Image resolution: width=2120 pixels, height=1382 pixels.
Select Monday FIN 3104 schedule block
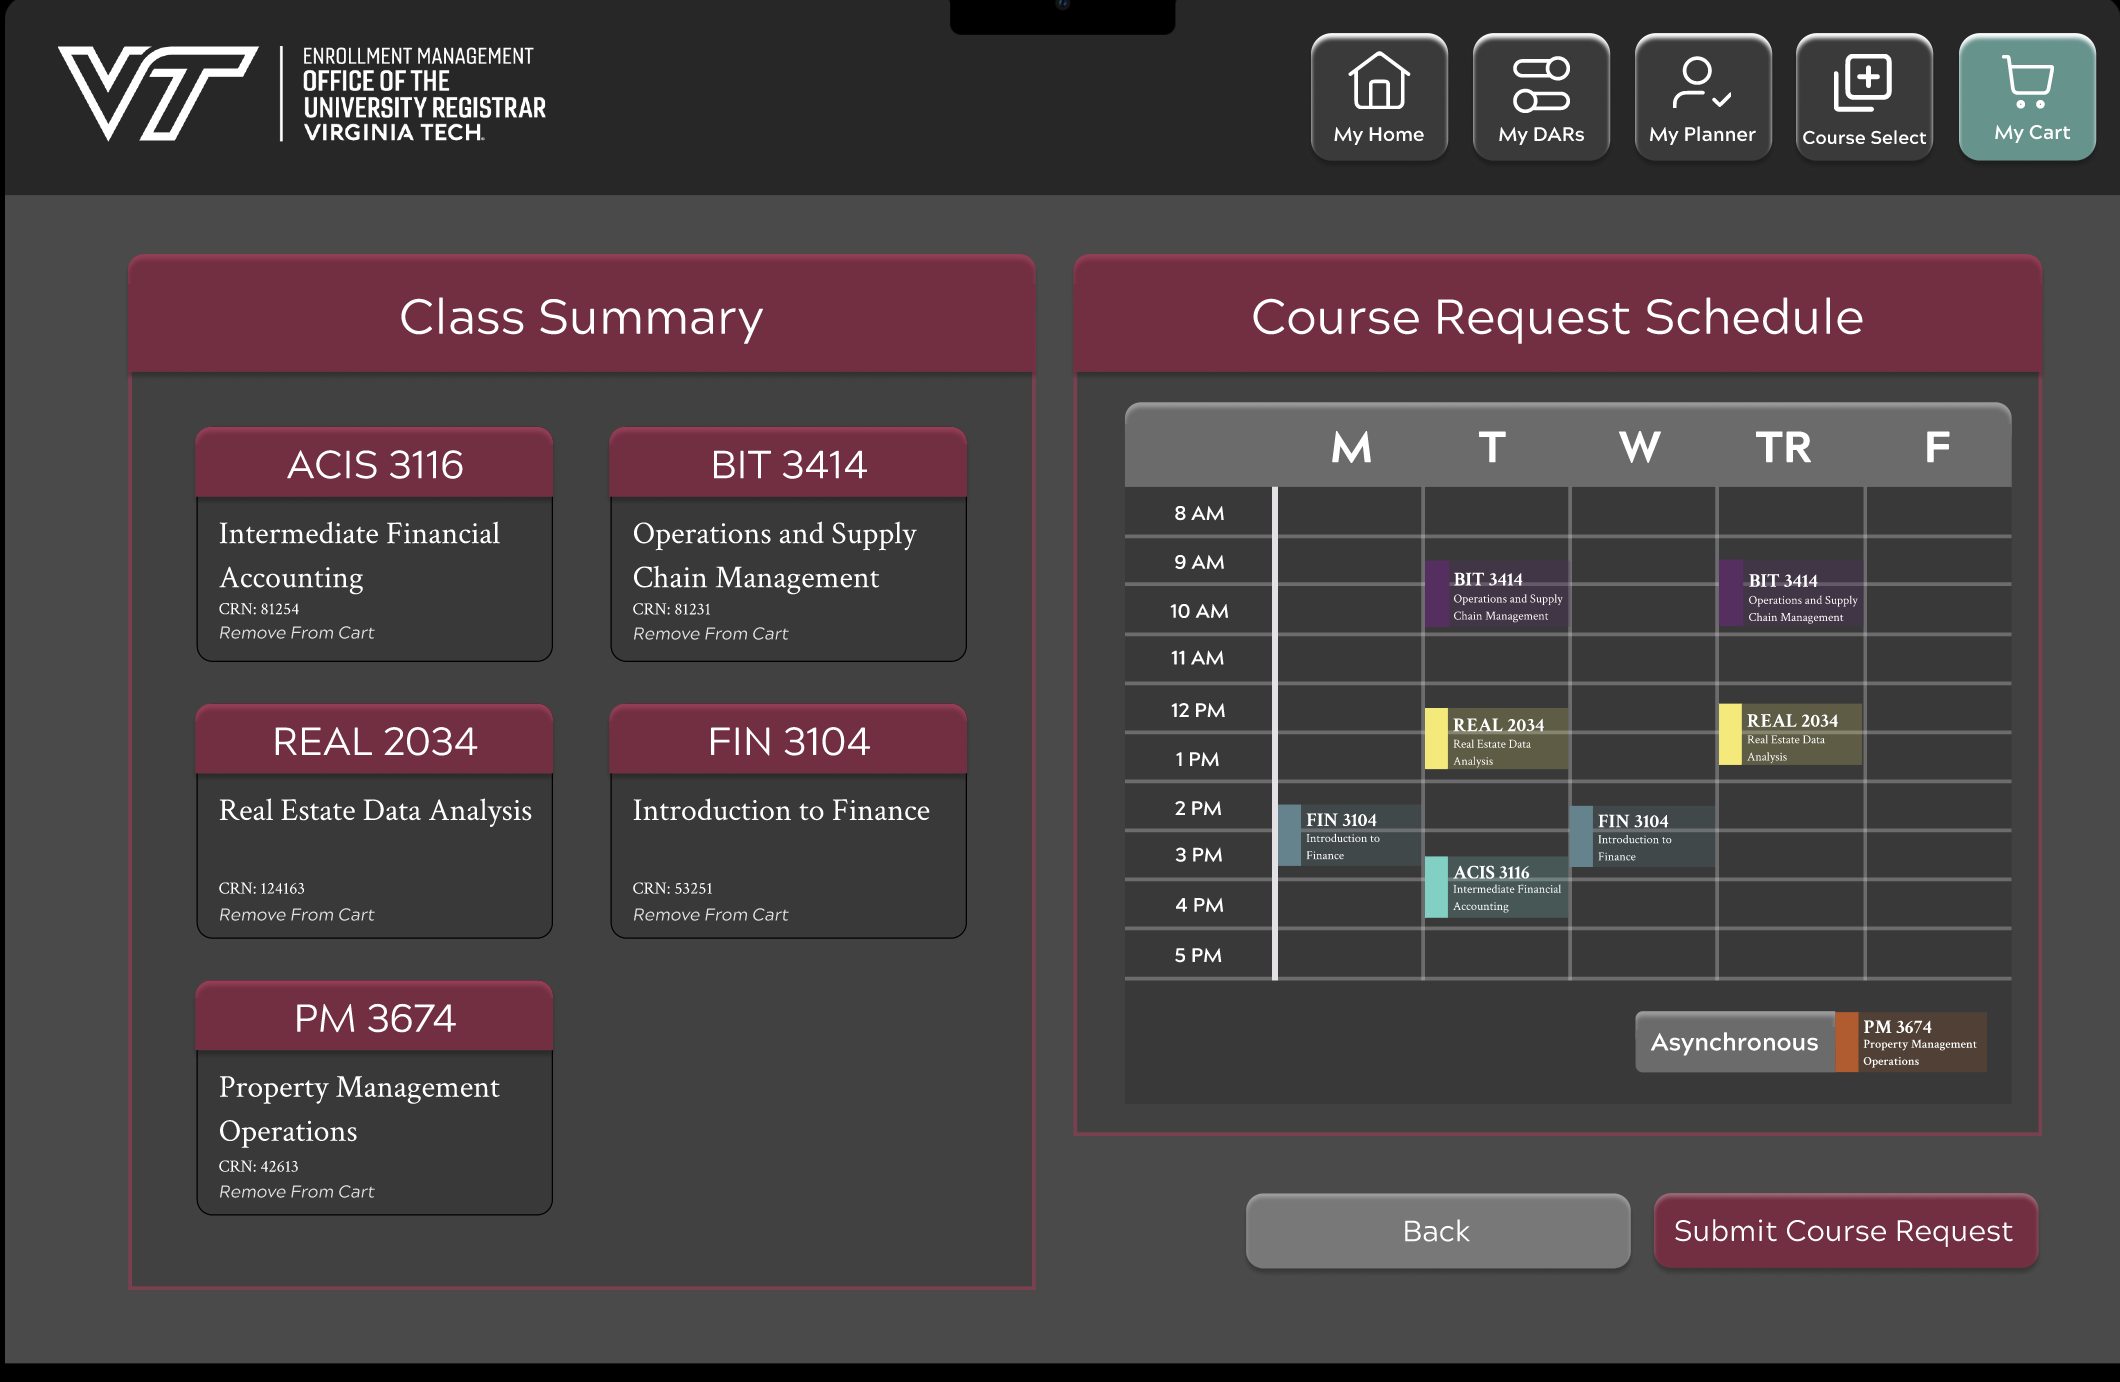[x=1348, y=836]
